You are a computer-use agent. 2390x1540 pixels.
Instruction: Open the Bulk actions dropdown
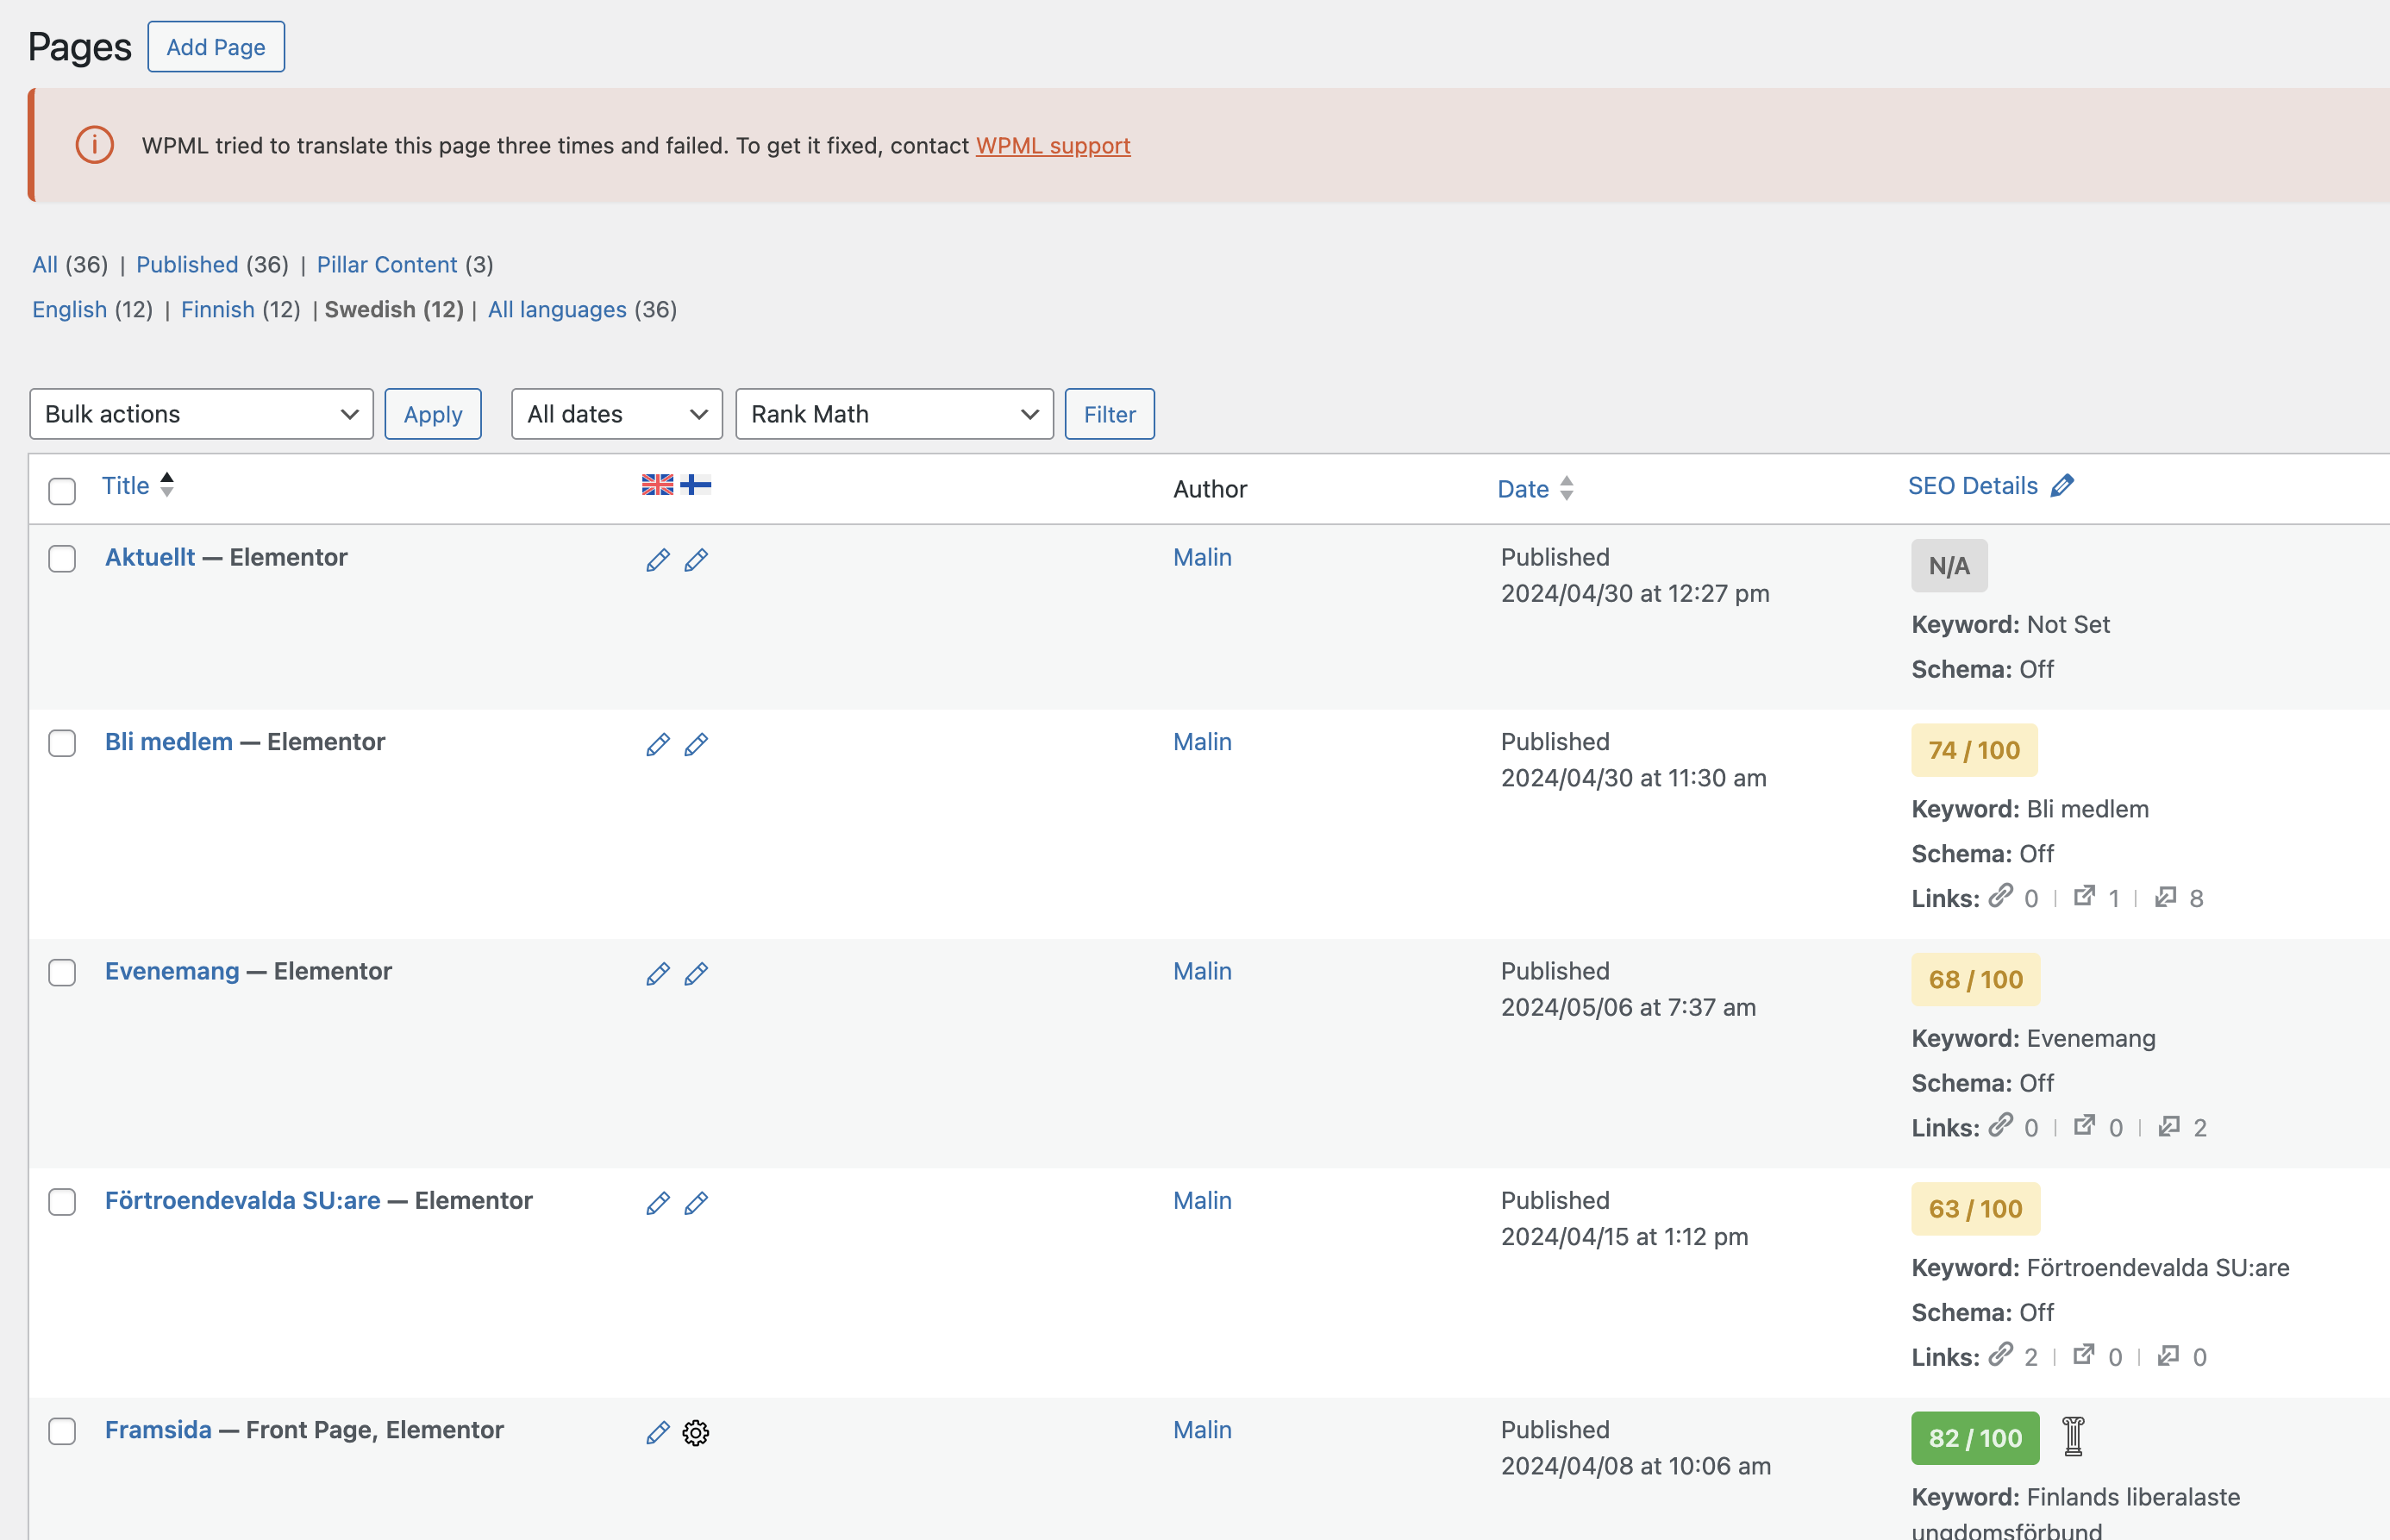[x=201, y=414]
